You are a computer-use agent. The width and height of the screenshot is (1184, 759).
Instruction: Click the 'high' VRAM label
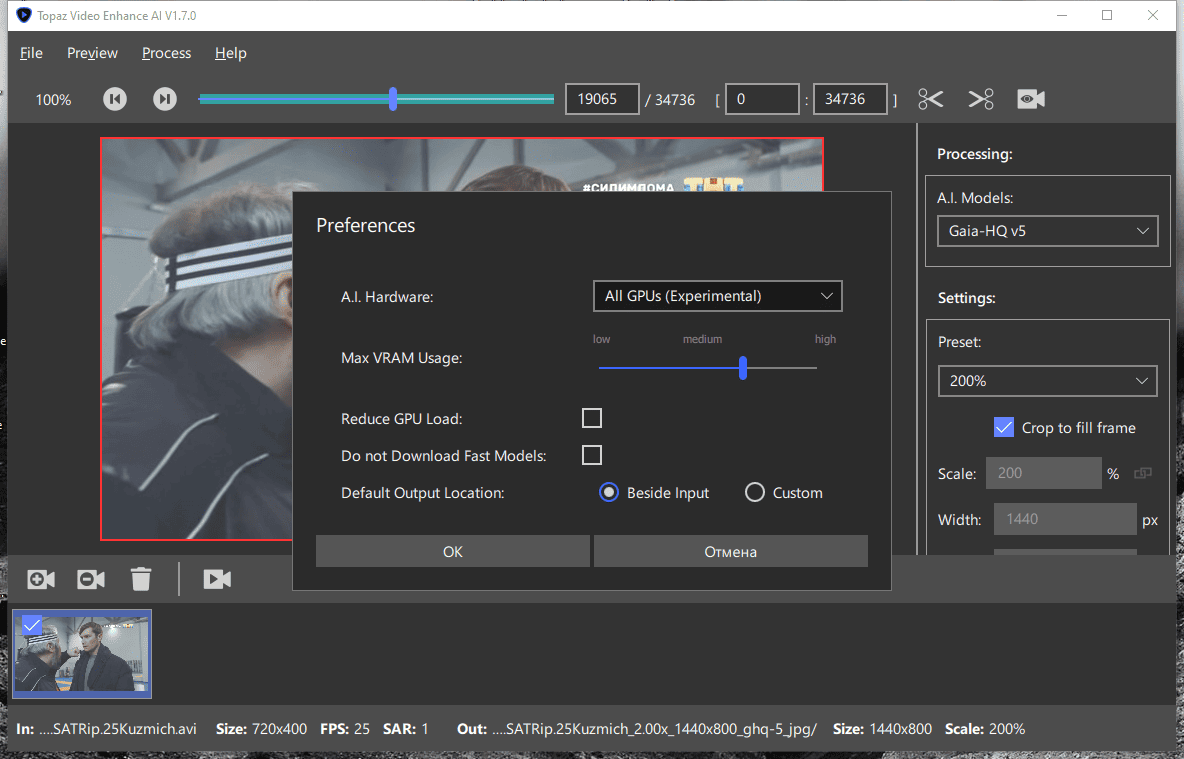pyautogui.click(x=825, y=339)
